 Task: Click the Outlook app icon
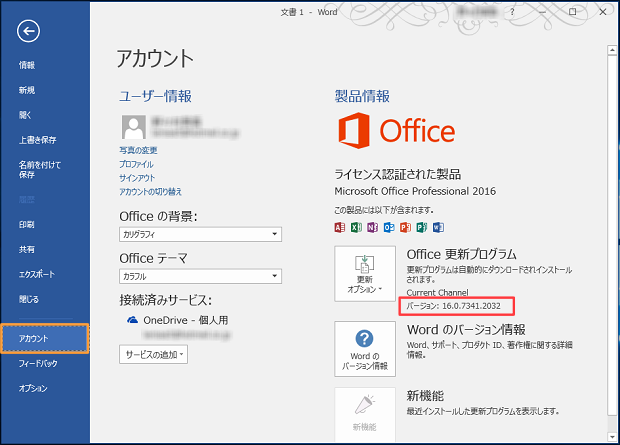389,227
